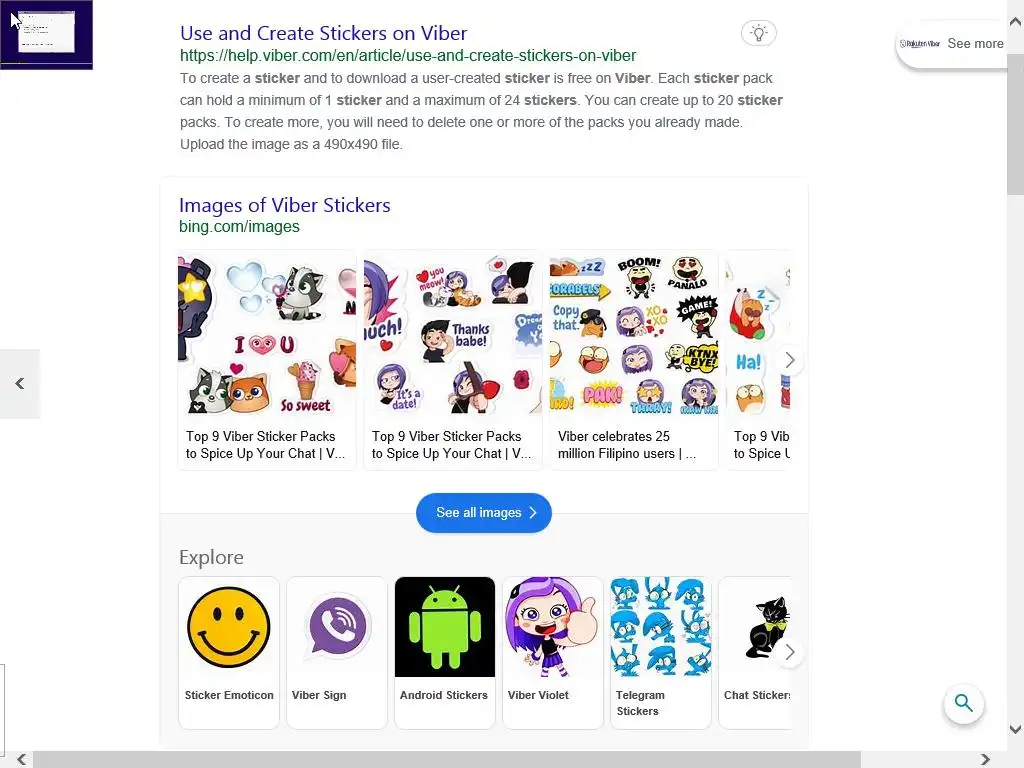Open Use and Create Stickers on Viber link
1024x768 pixels.
(x=323, y=33)
